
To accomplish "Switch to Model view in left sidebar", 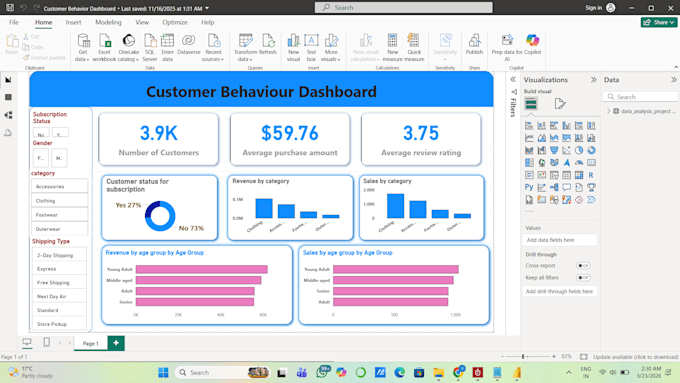I will (x=8, y=115).
